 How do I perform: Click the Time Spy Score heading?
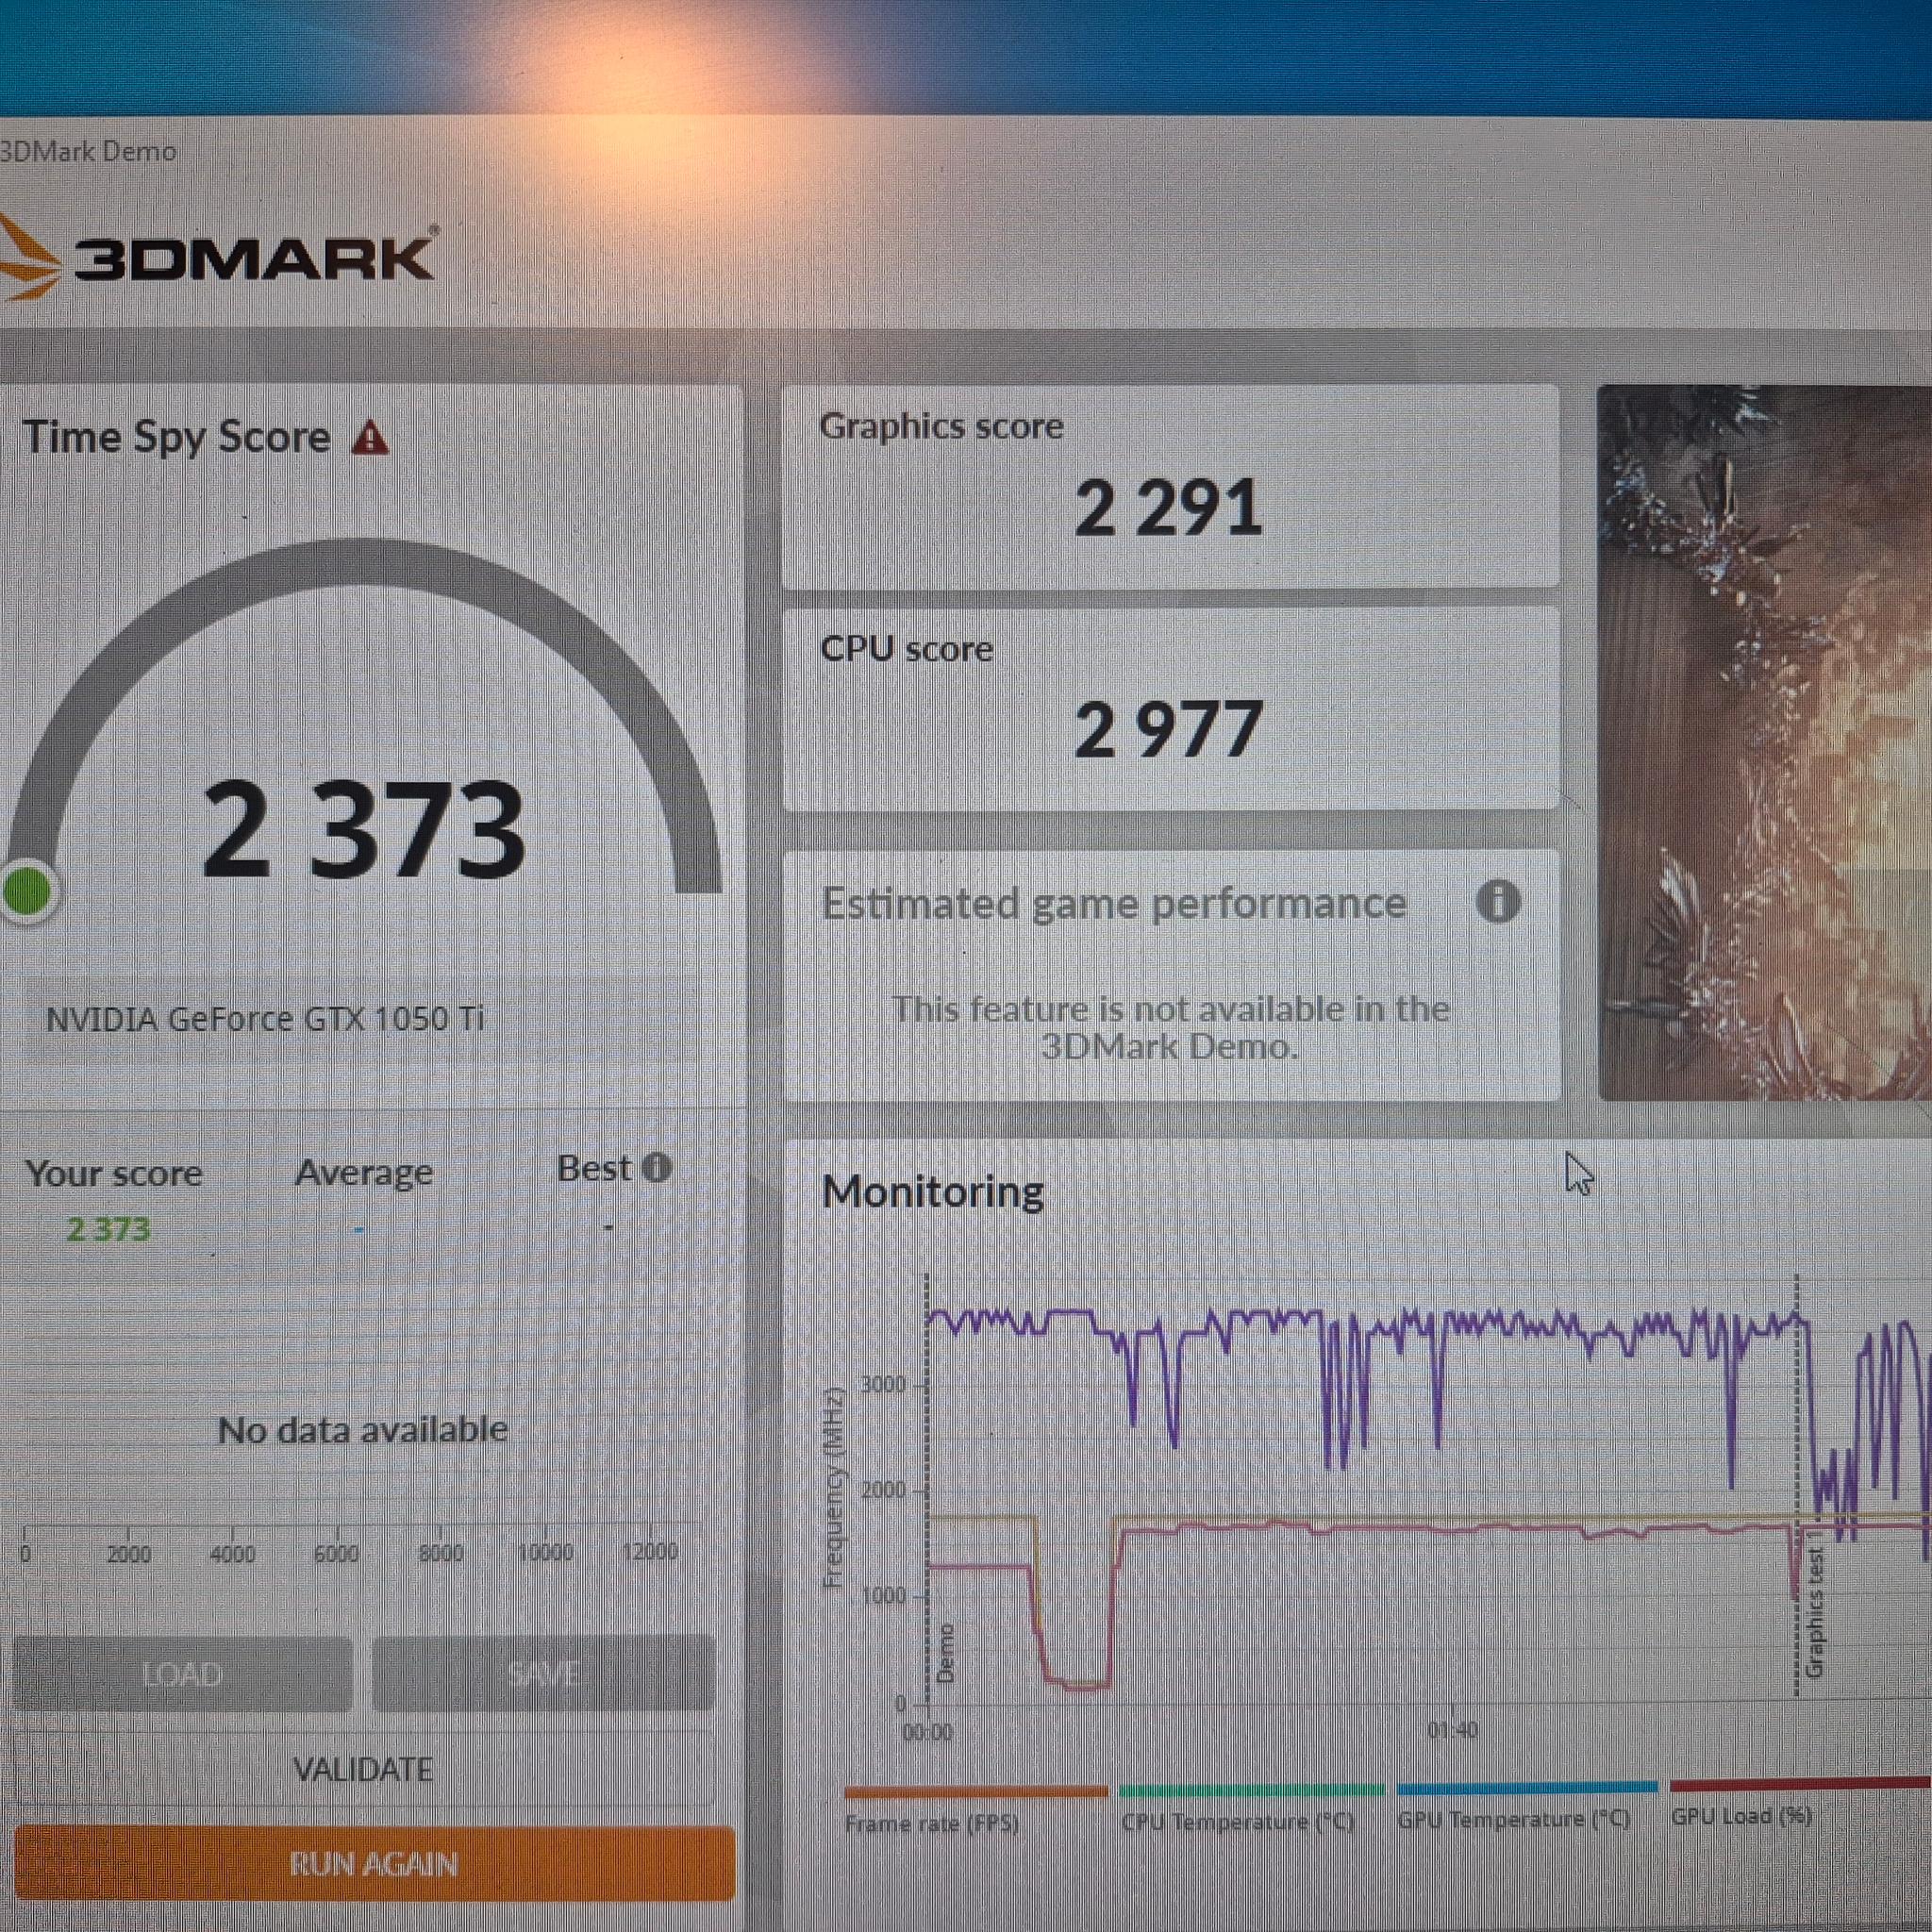[x=177, y=437]
